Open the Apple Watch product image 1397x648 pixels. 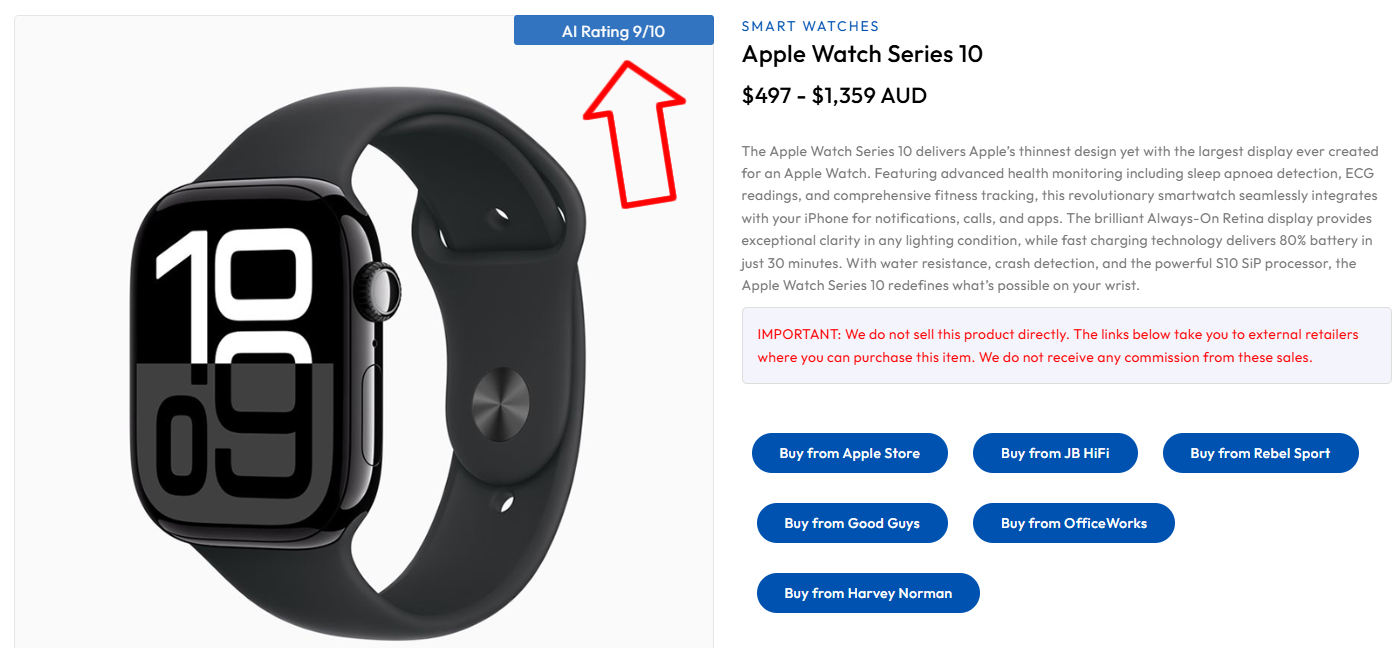coord(364,332)
